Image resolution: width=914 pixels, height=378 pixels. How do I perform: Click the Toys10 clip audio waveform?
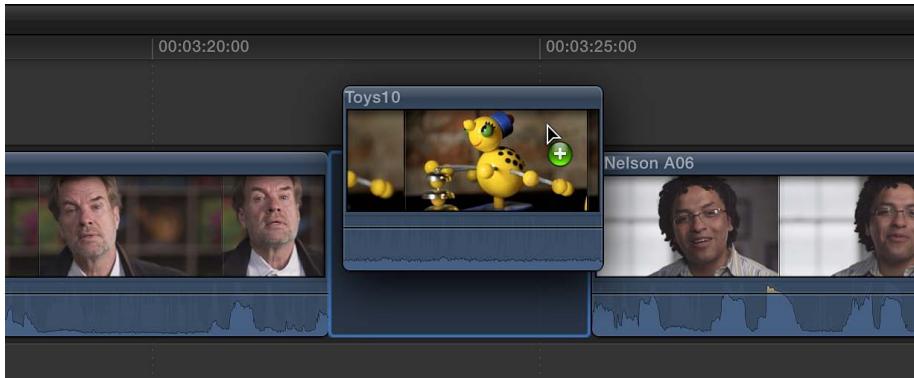tap(473, 249)
